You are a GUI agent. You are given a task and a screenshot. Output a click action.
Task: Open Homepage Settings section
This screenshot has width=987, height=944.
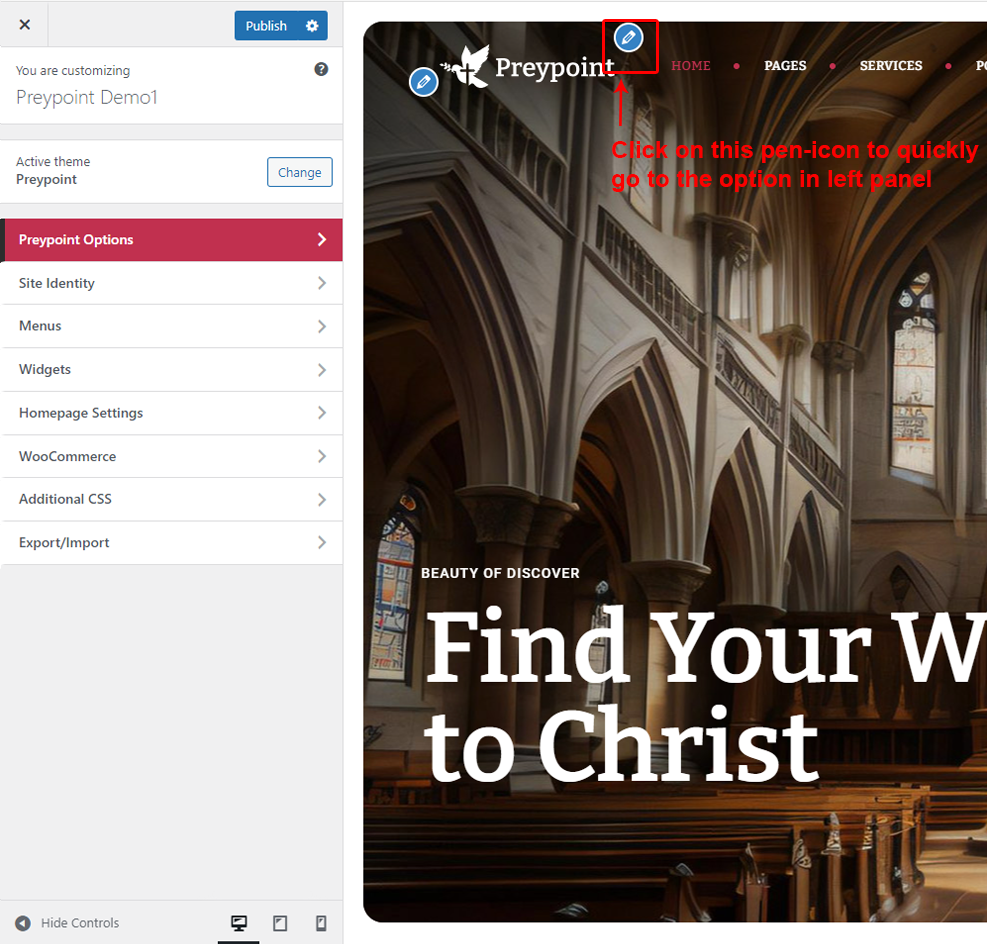pos(172,413)
